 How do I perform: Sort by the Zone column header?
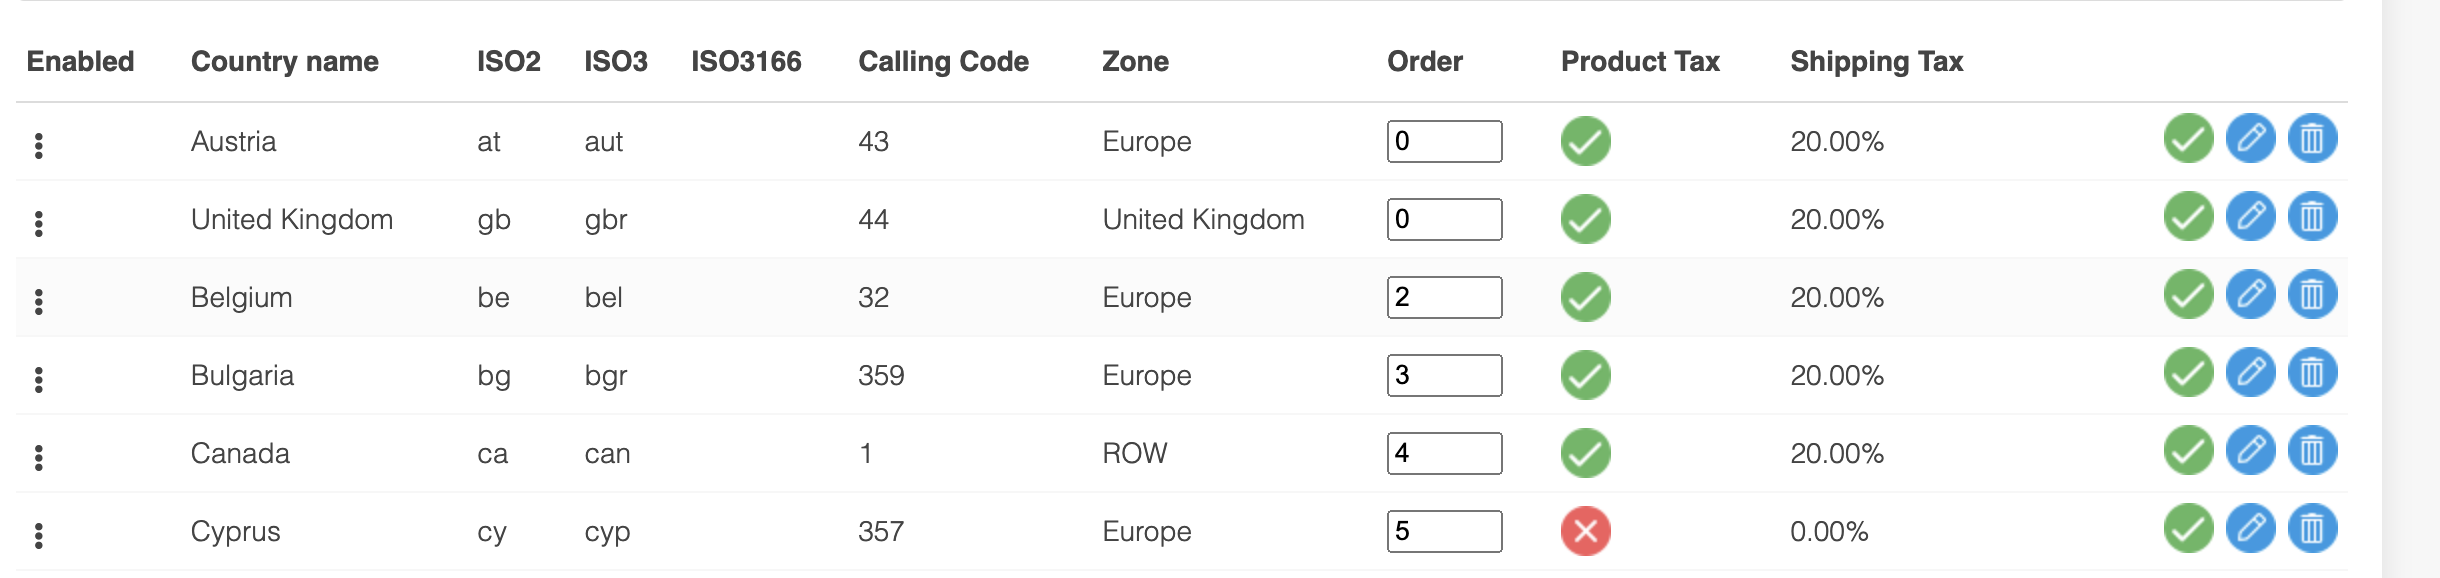point(1135,62)
